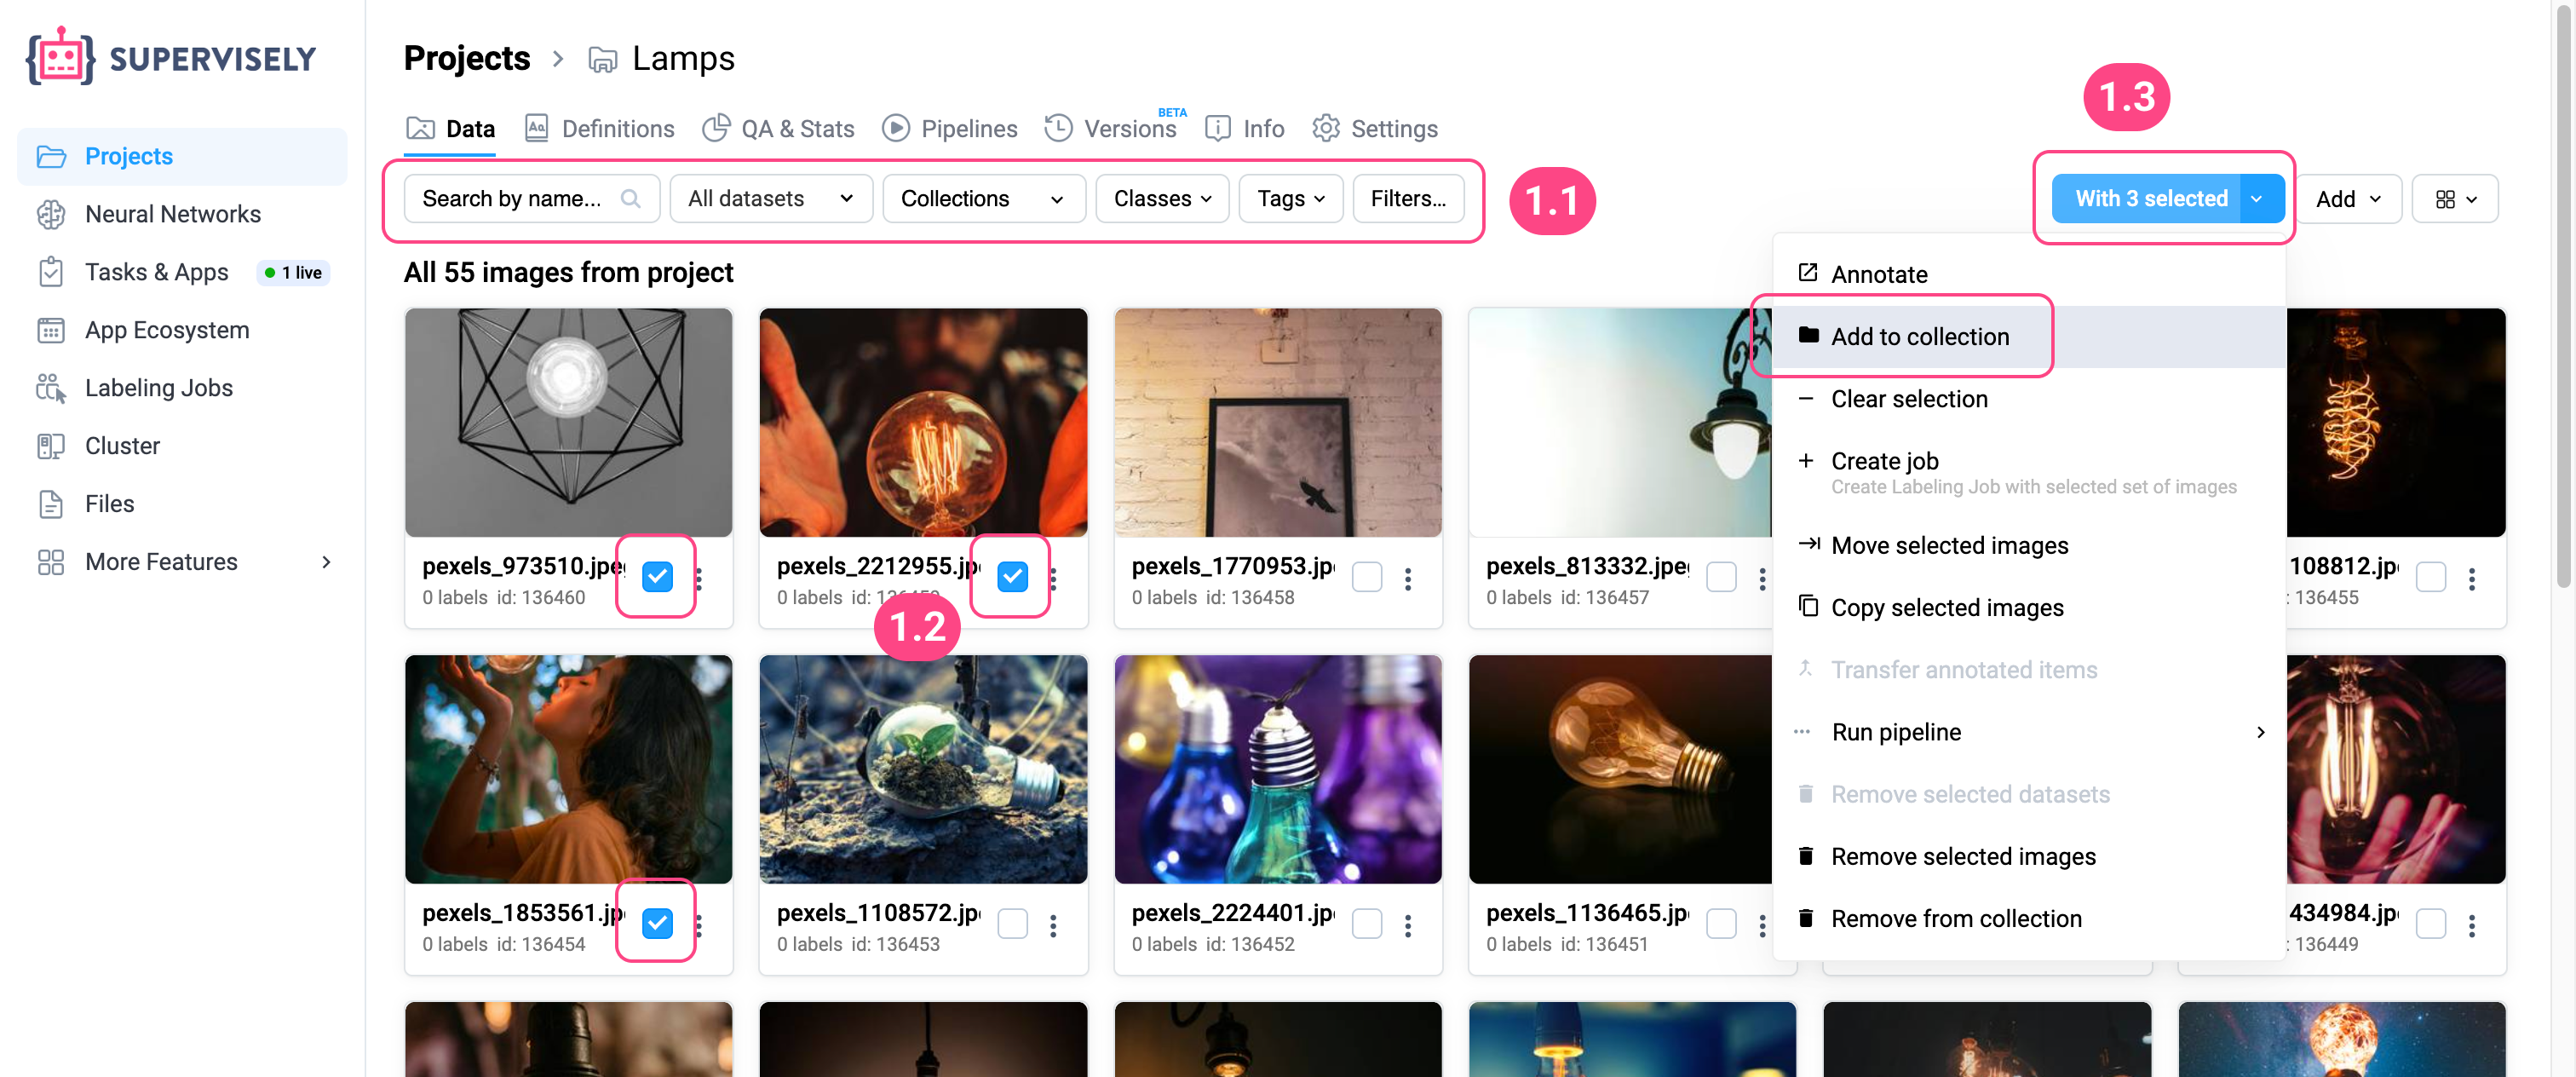Check the pexels_1770953 image checkbox
The height and width of the screenshot is (1077, 2576).
tap(1367, 577)
